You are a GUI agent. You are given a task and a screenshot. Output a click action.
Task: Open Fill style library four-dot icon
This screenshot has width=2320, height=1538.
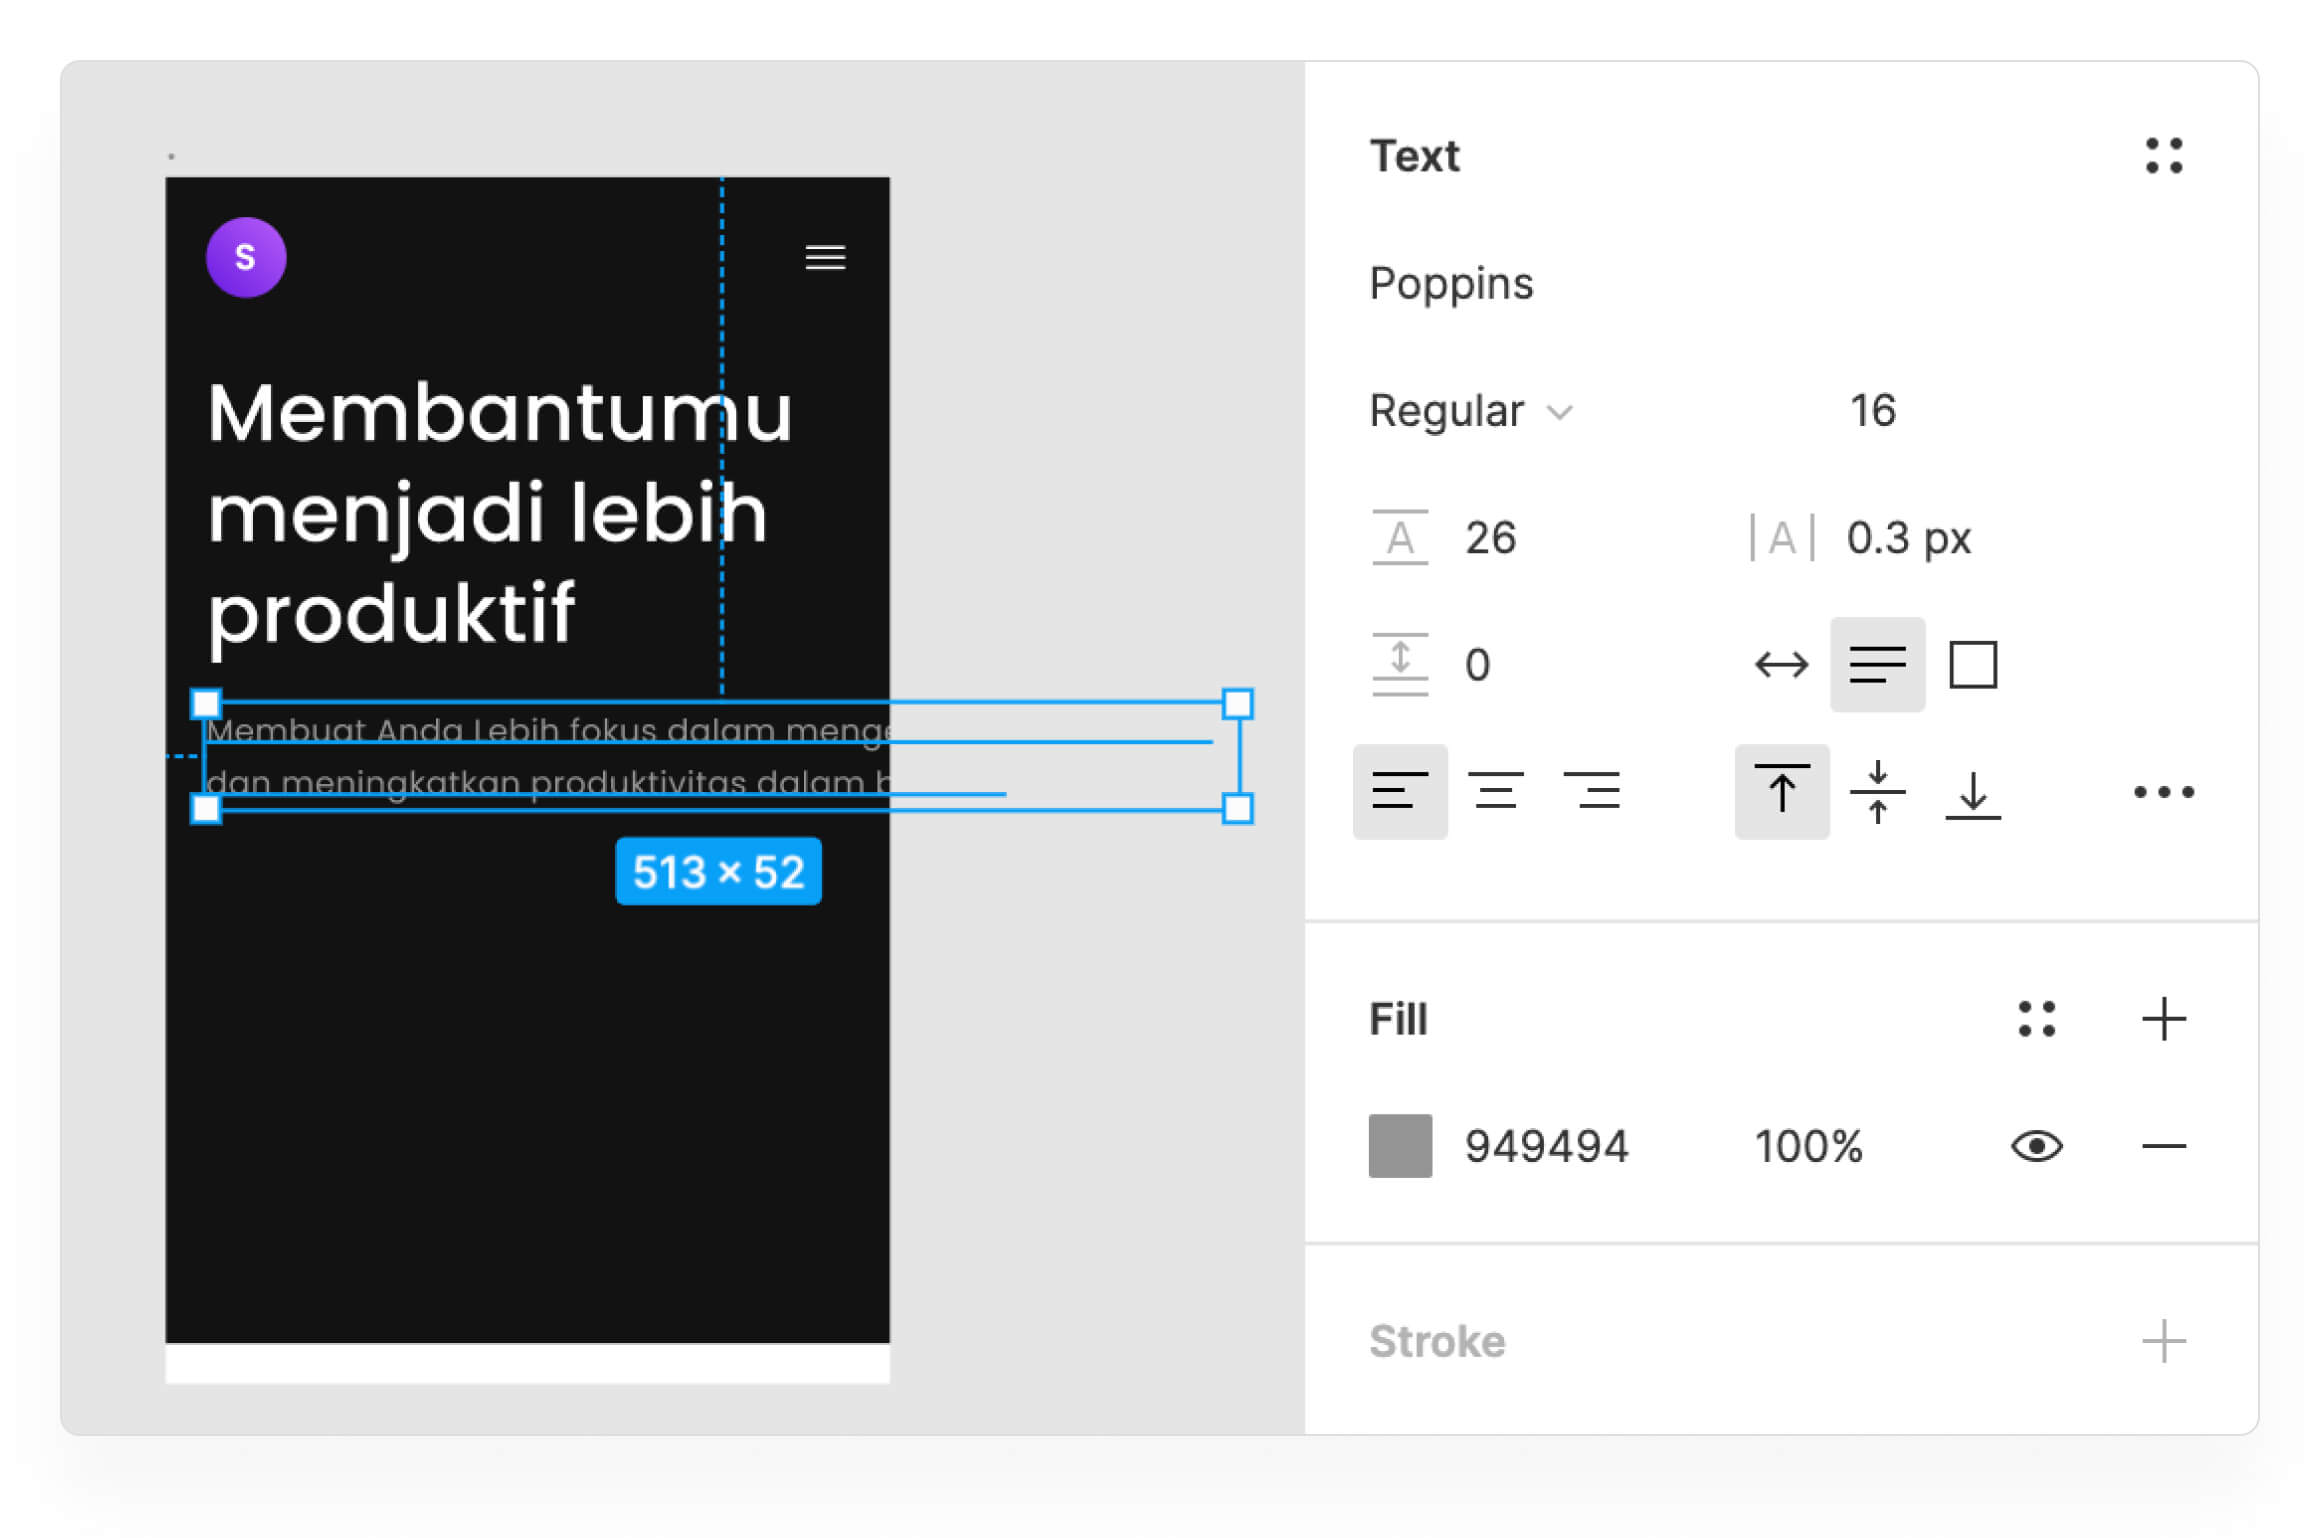[x=2036, y=1019]
